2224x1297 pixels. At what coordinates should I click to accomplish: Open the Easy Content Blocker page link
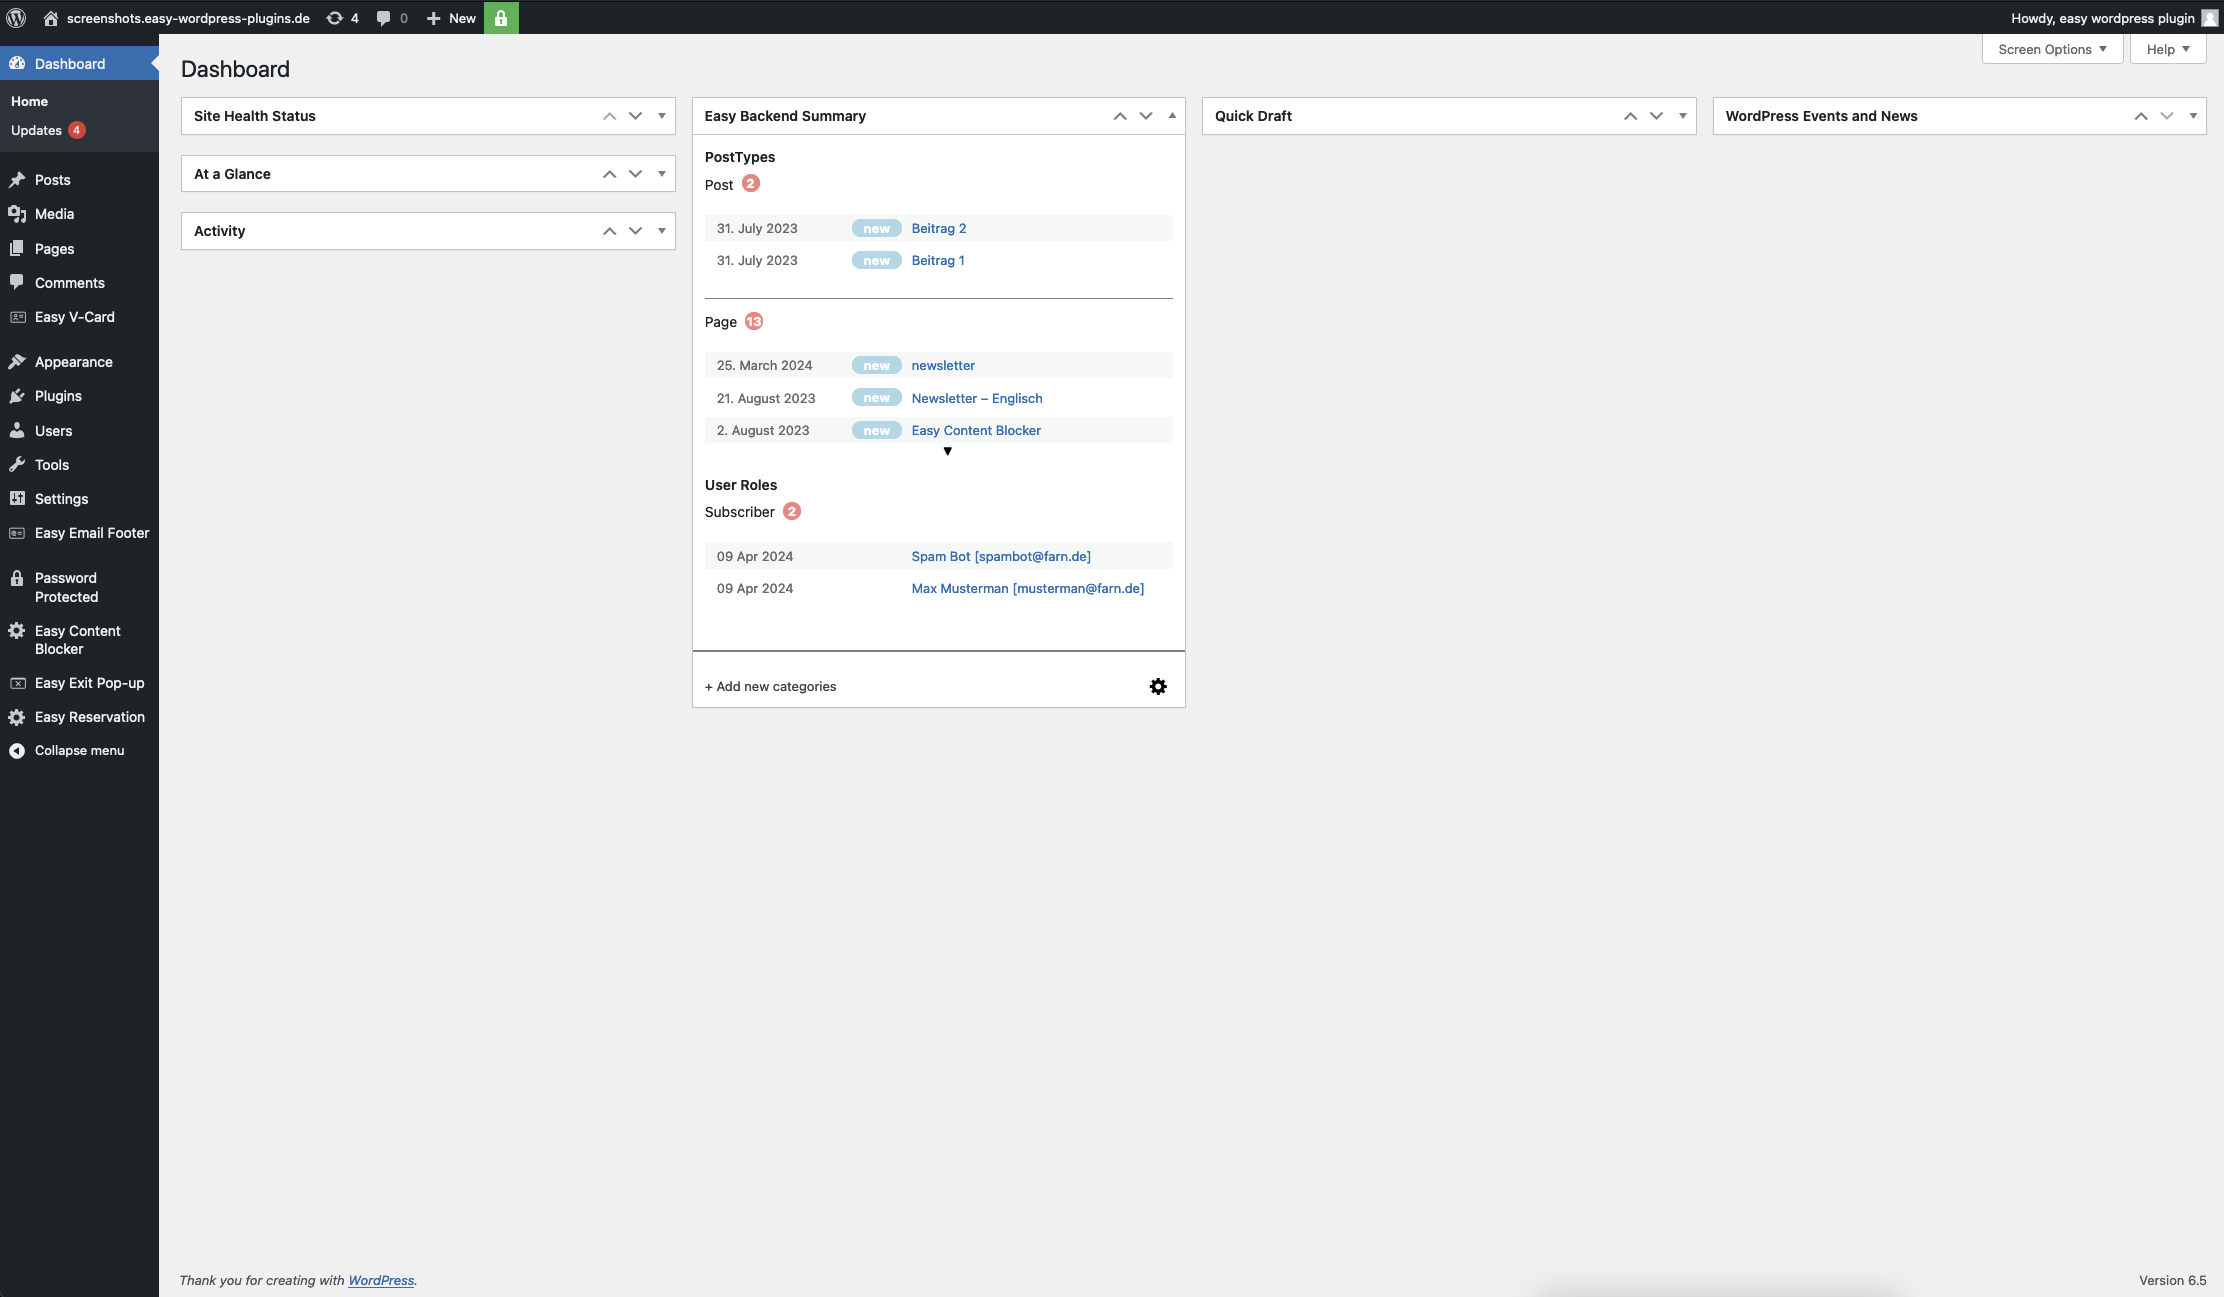[x=975, y=430]
